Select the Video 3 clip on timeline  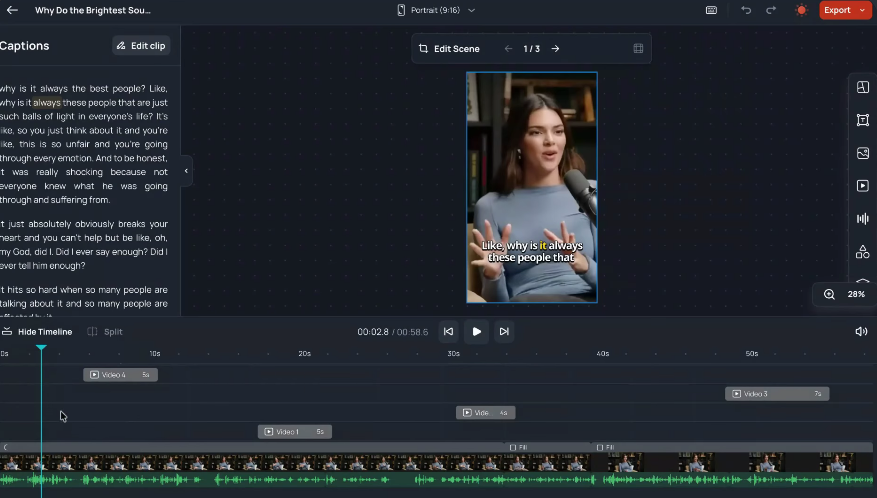click(x=776, y=394)
